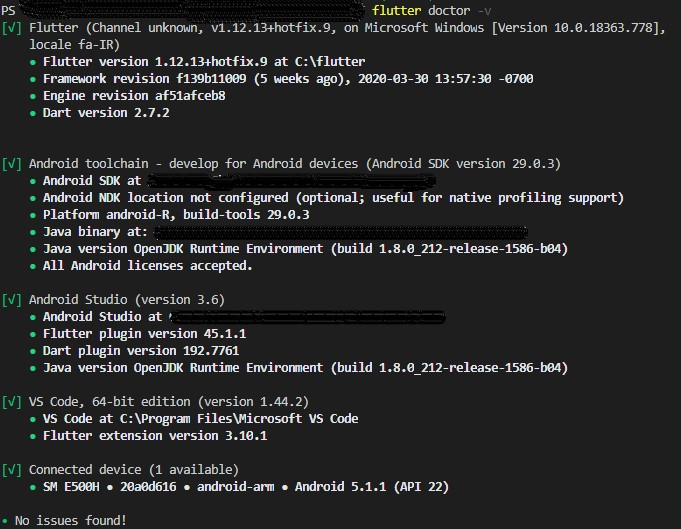Click 'All Android licenses accepted.' line
681x529 pixels.
tap(147, 266)
